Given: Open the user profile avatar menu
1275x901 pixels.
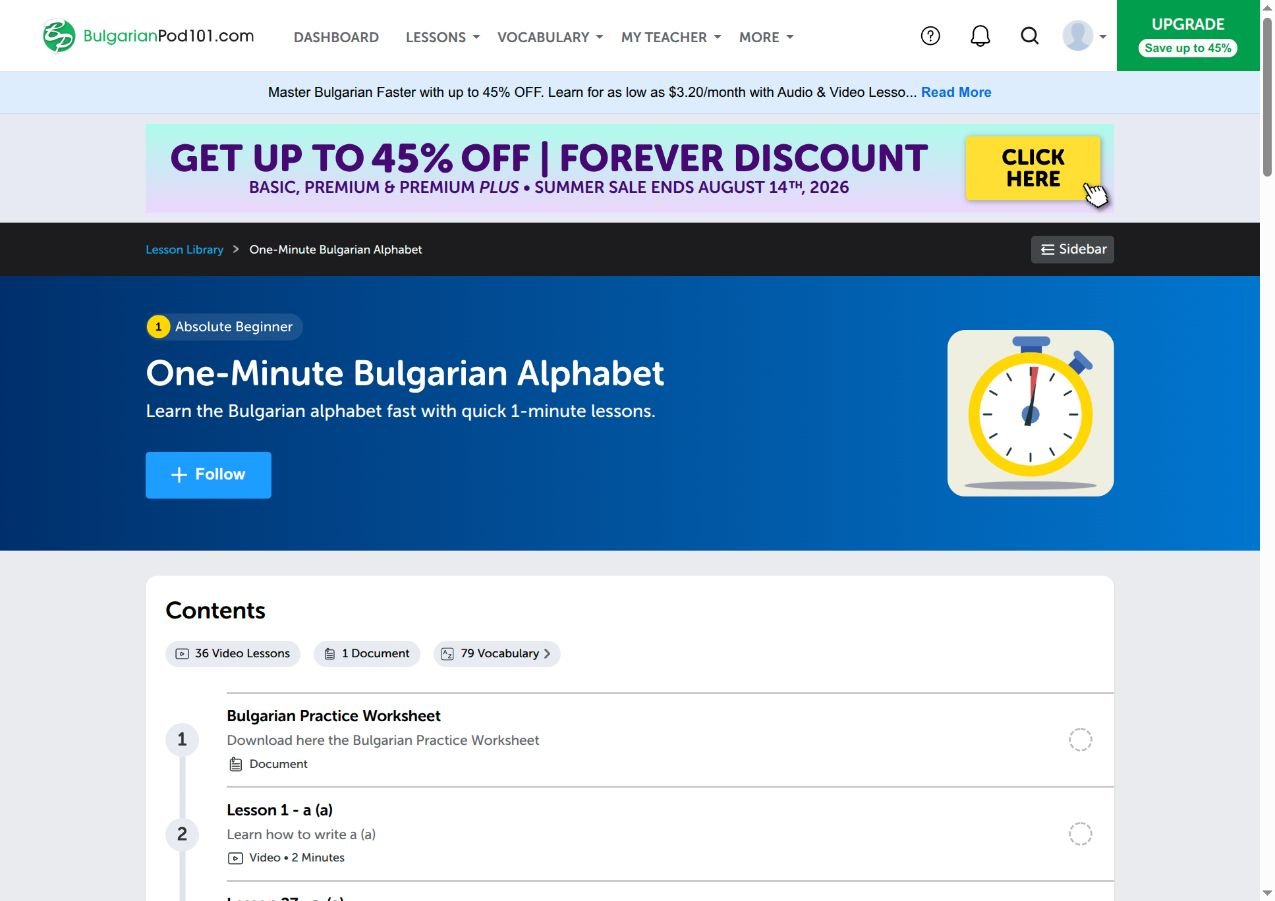Looking at the screenshot, I should coord(1084,36).
